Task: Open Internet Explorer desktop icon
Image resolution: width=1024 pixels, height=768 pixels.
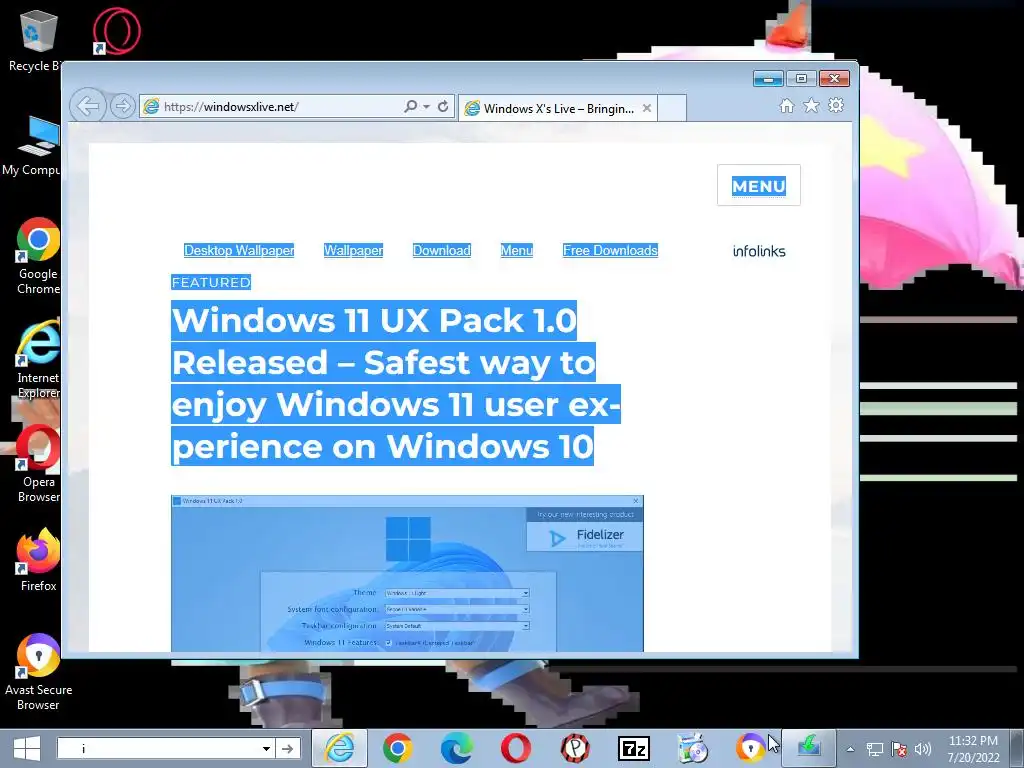Action: tap(38, 359)
